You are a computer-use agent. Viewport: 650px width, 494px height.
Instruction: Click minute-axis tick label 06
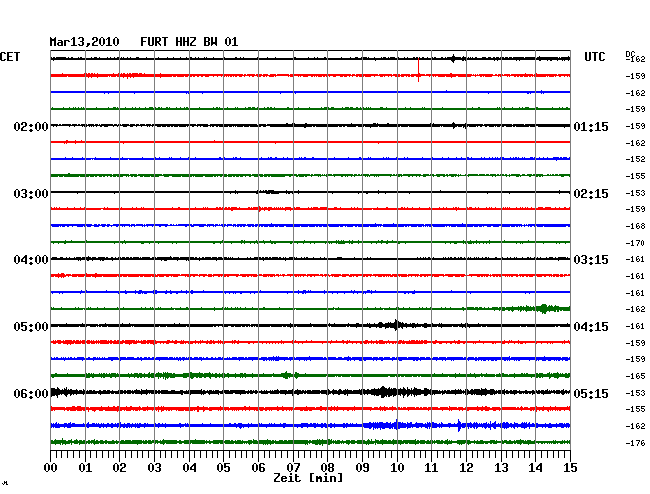point(258,467)
